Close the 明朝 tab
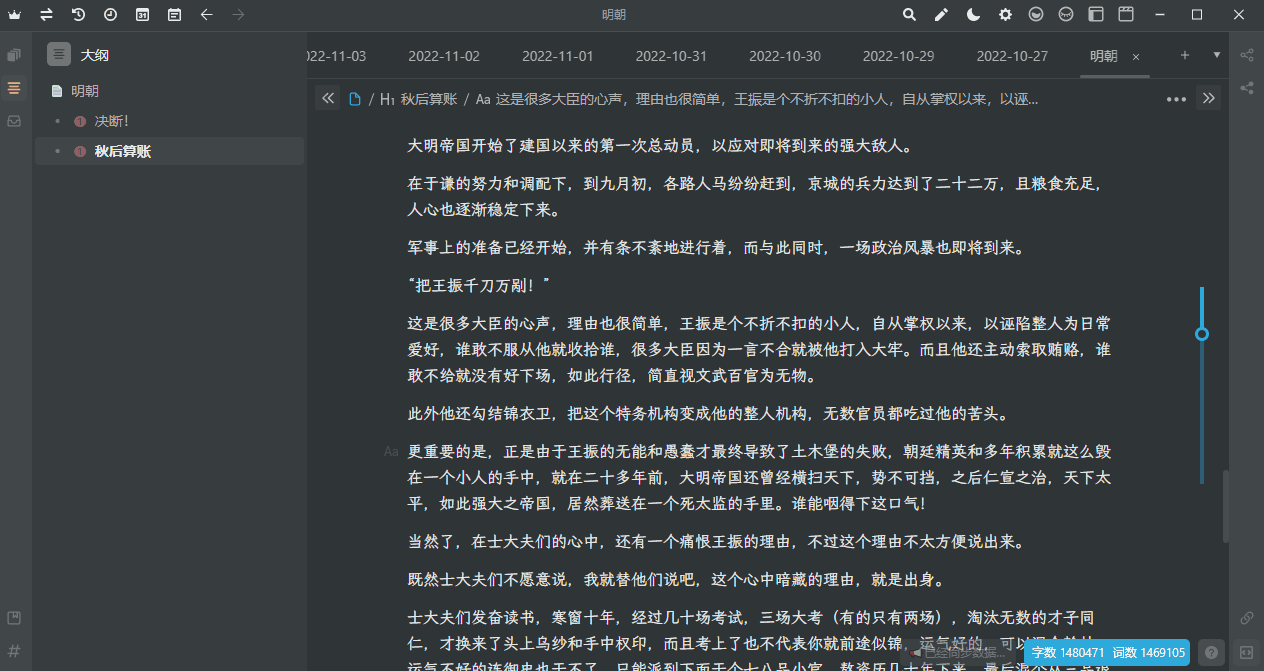1264x671 pixels. (x=1136, y=57)
